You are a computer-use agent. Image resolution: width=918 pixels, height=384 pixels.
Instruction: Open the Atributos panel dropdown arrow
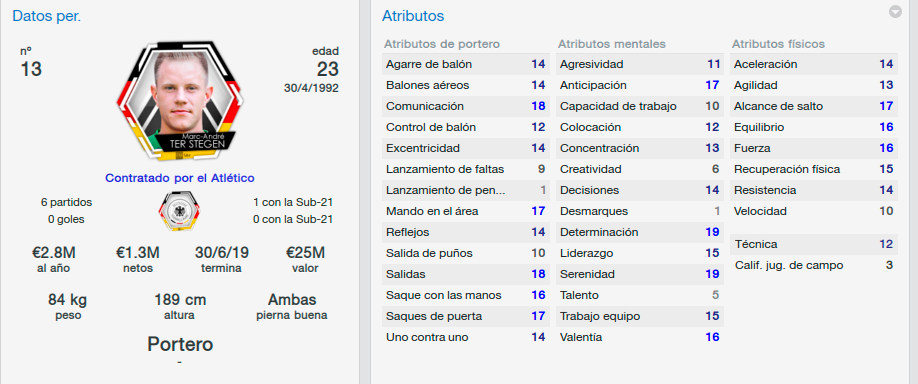click(x=895, y=12)
